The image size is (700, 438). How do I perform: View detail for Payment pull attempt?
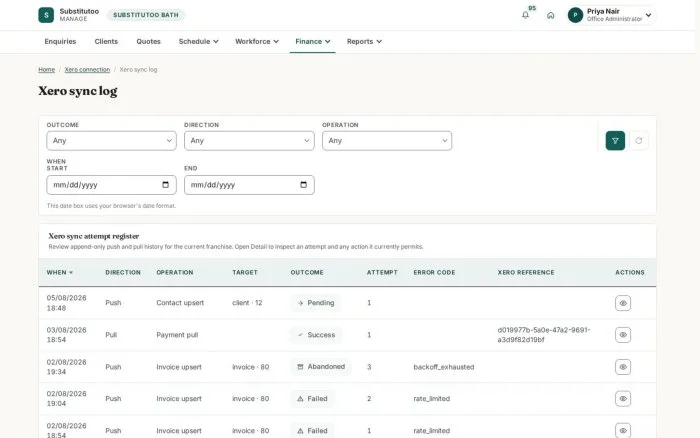(623, 335)
